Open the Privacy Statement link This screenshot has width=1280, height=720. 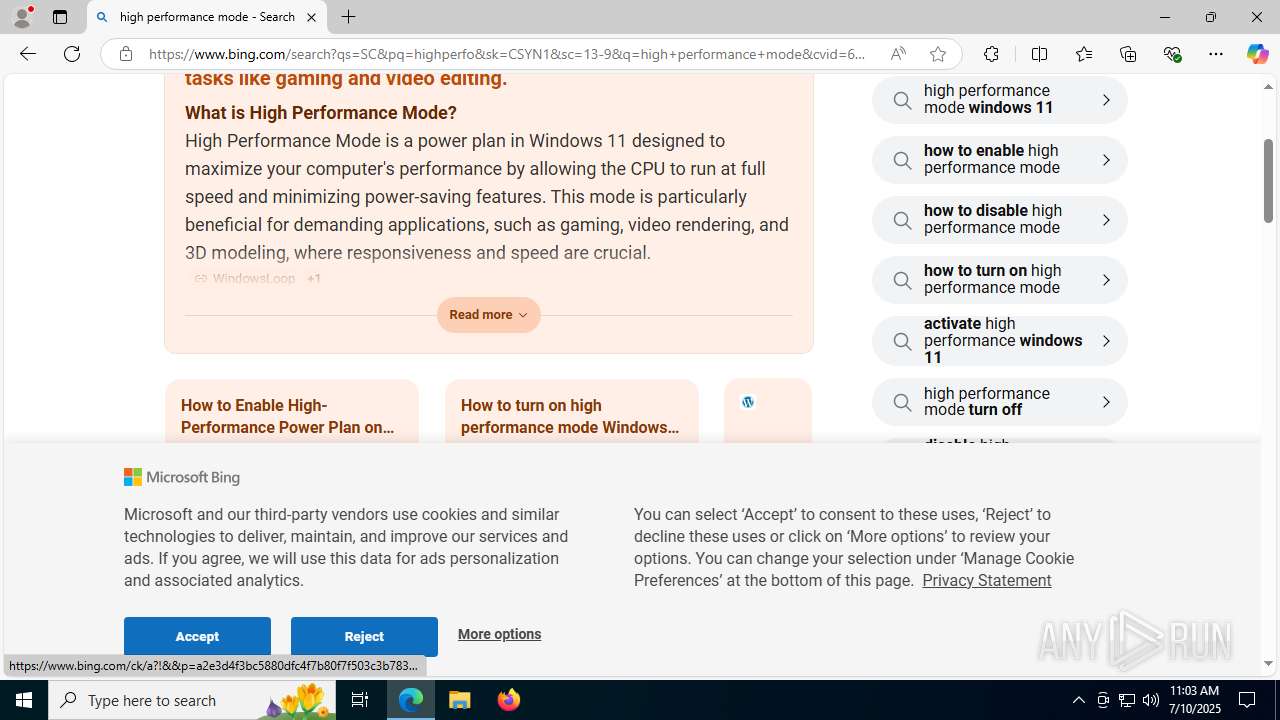[x=986, y=580]
